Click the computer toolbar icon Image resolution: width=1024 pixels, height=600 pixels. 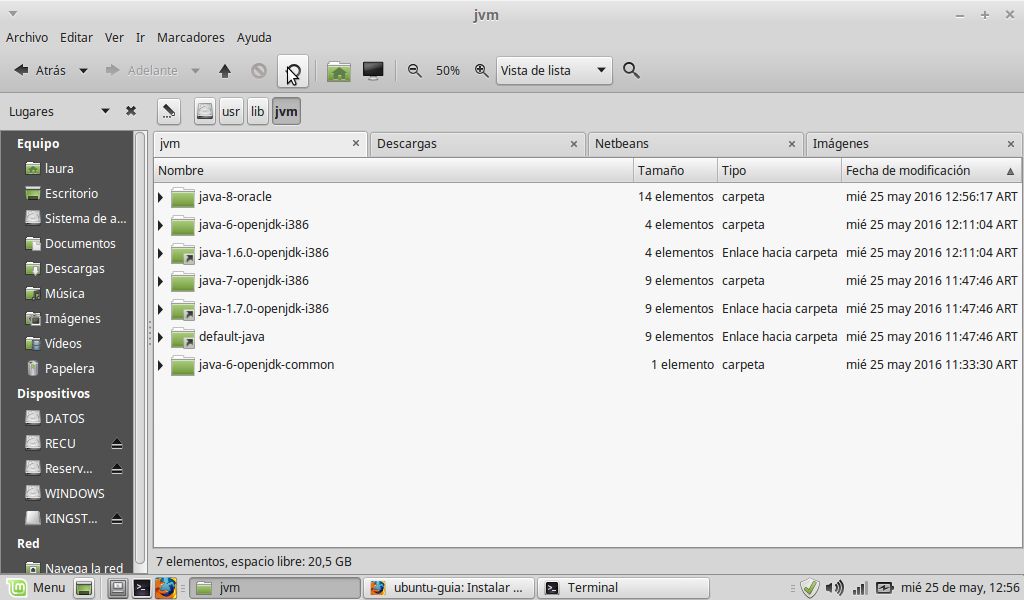(373, 71)
